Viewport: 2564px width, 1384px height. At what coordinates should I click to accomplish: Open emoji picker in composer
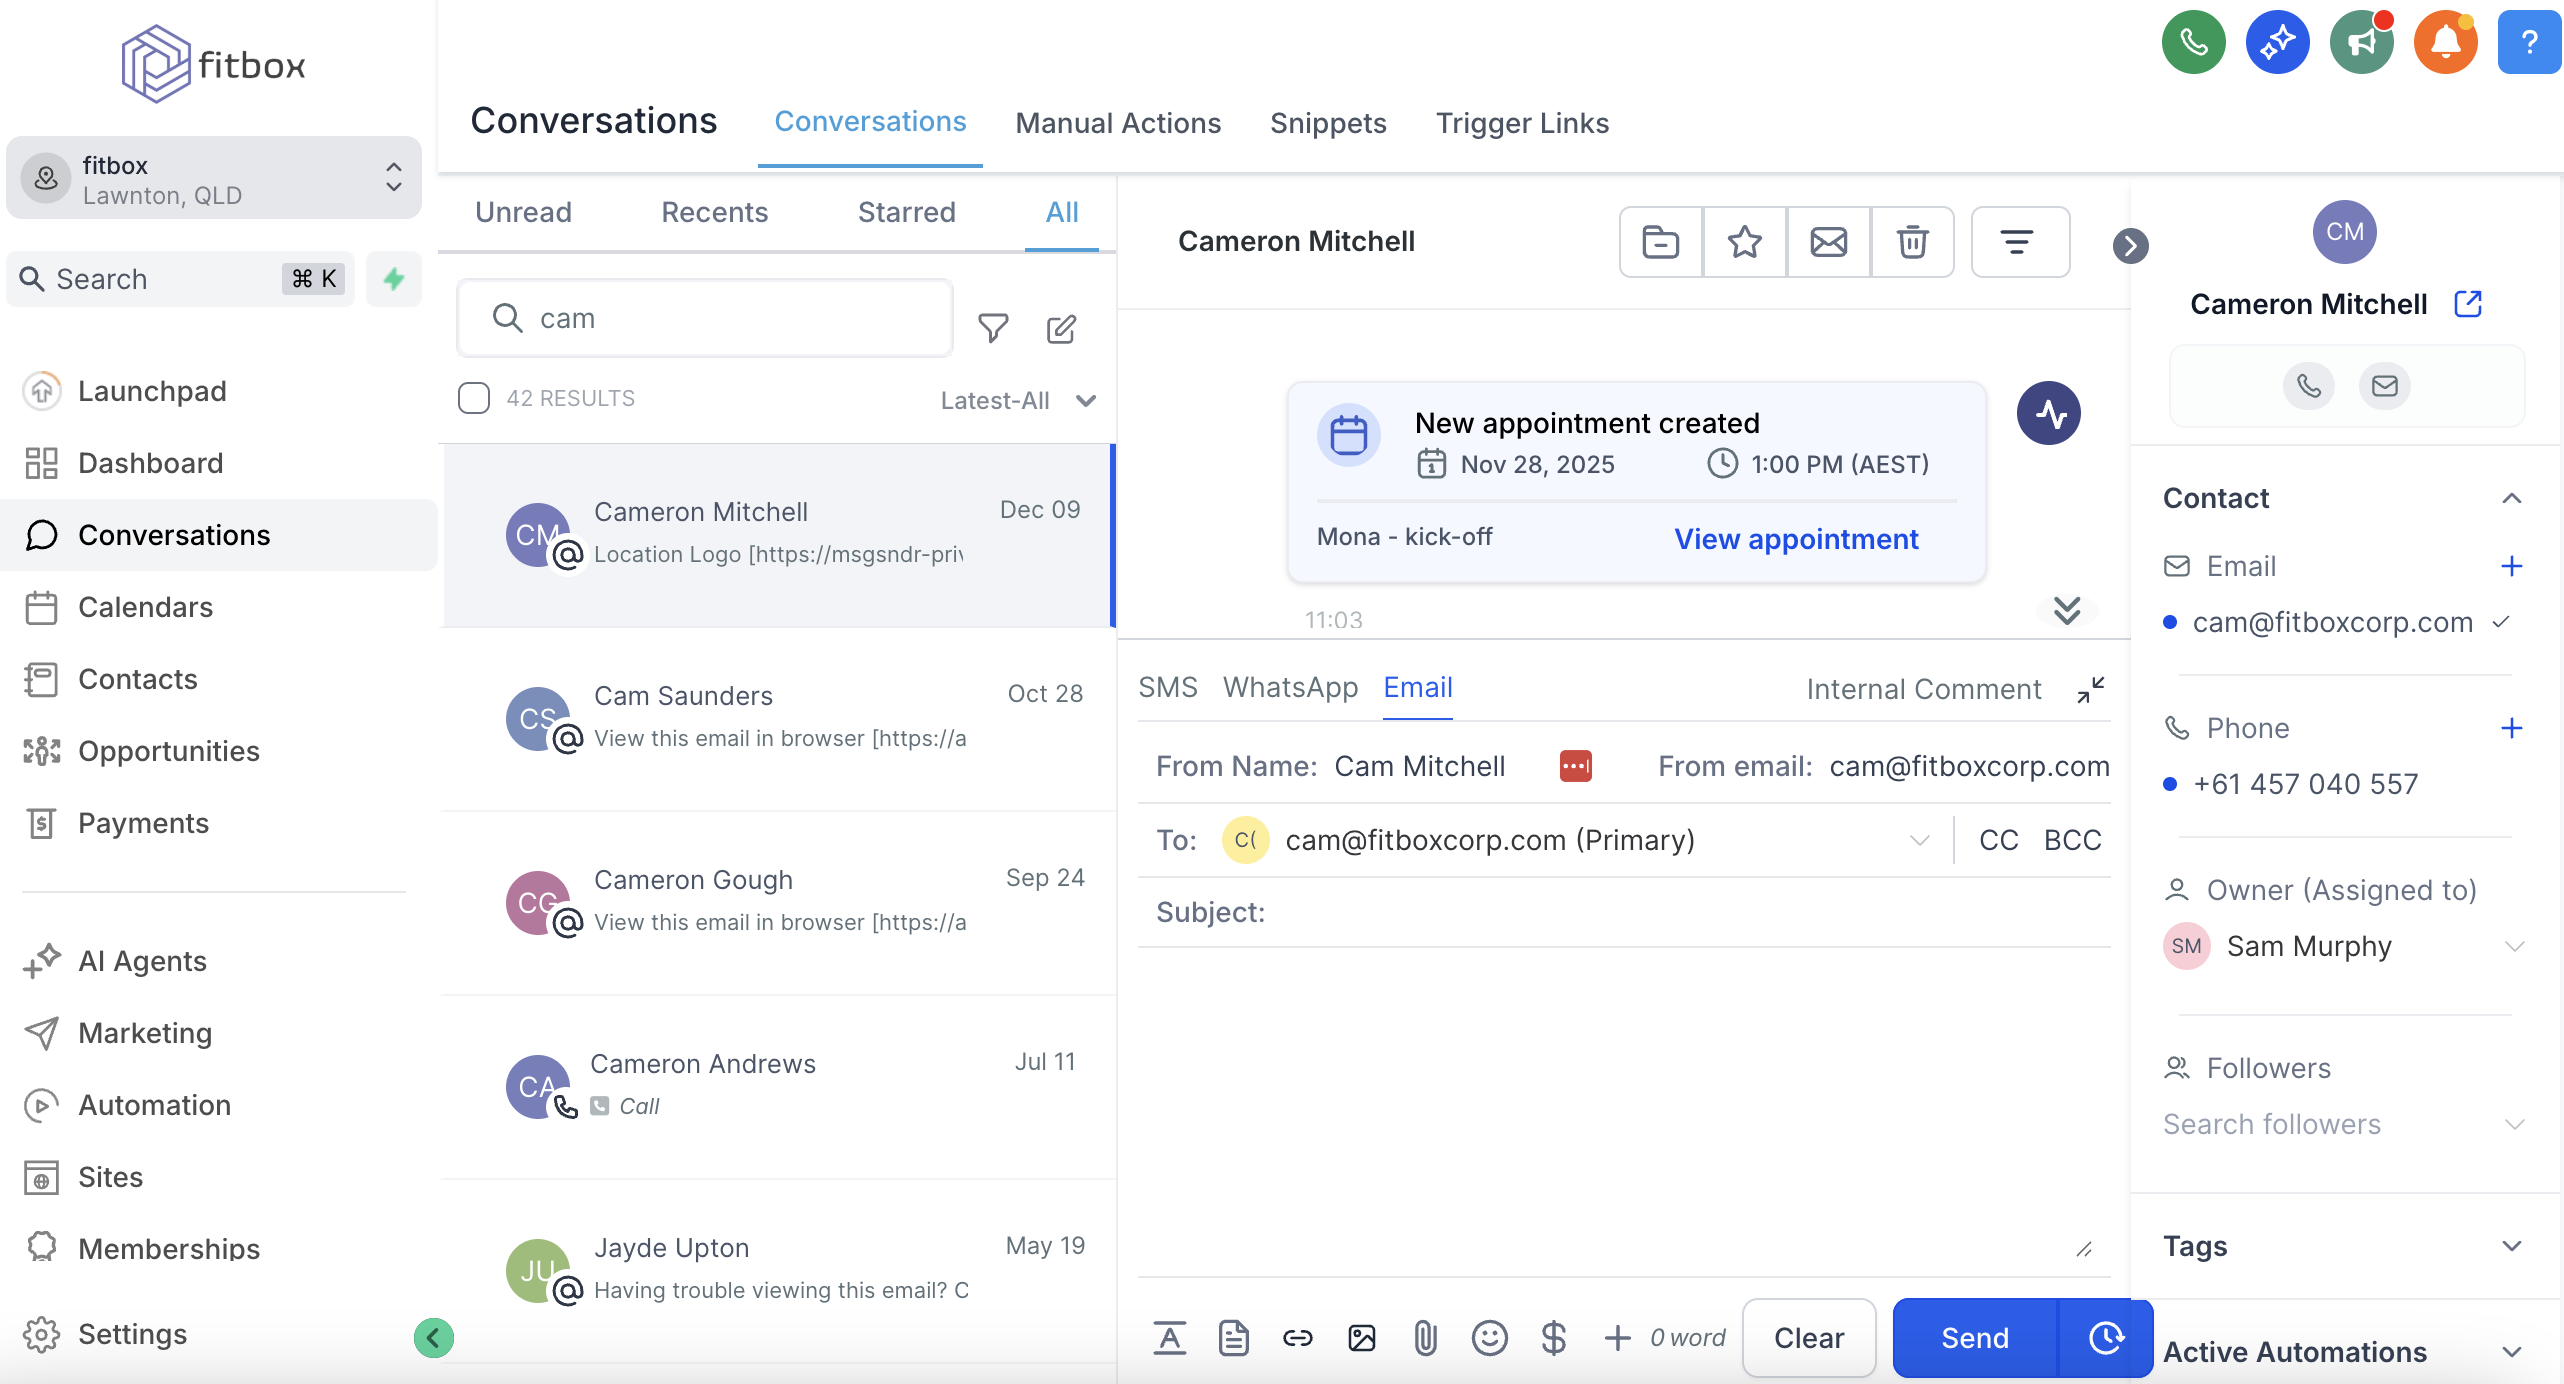1489,1338
